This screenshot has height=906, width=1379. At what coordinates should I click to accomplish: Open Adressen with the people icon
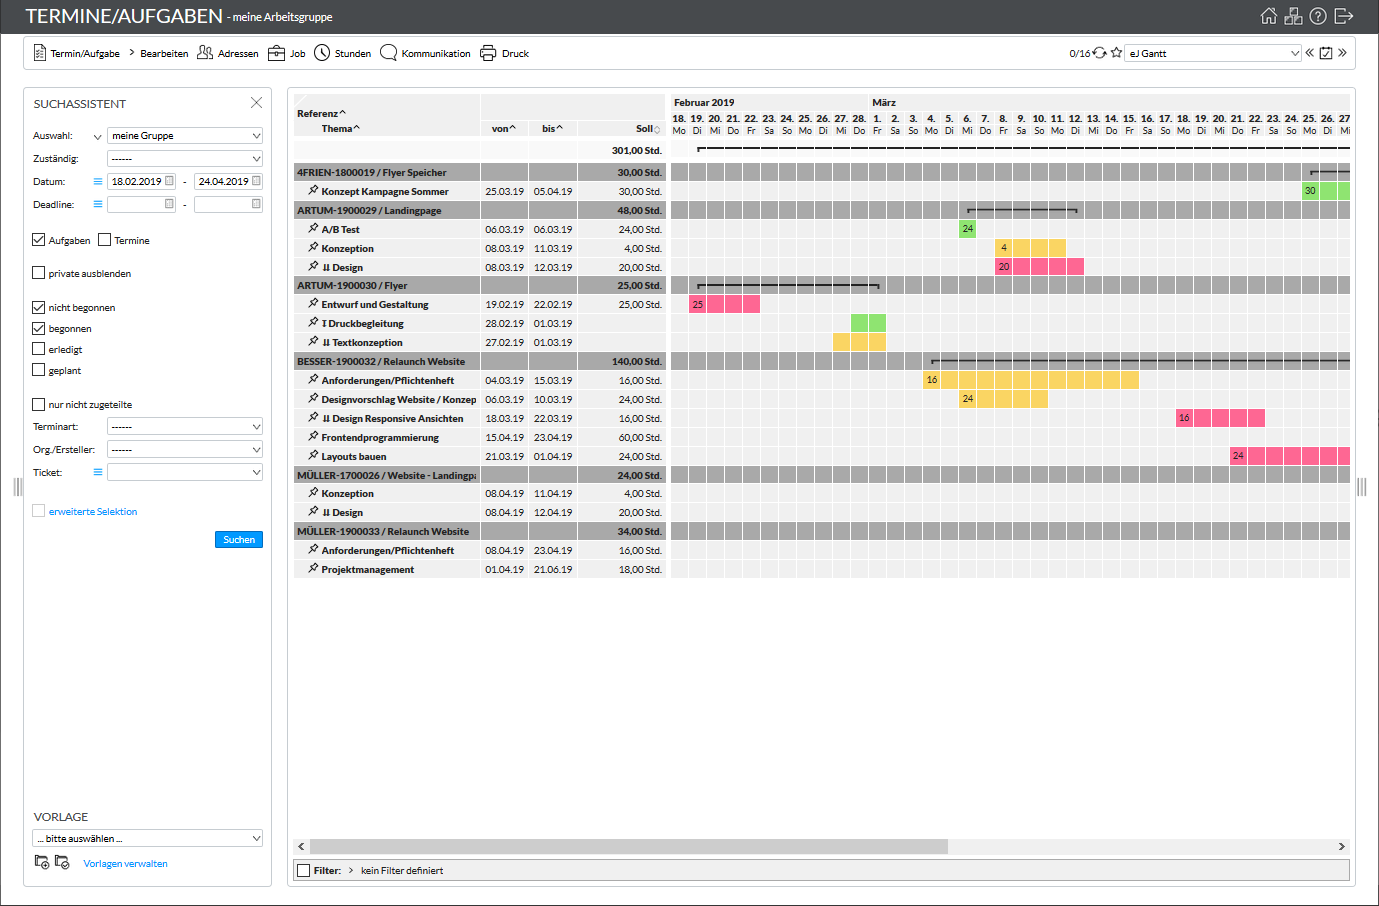point(205,53)
